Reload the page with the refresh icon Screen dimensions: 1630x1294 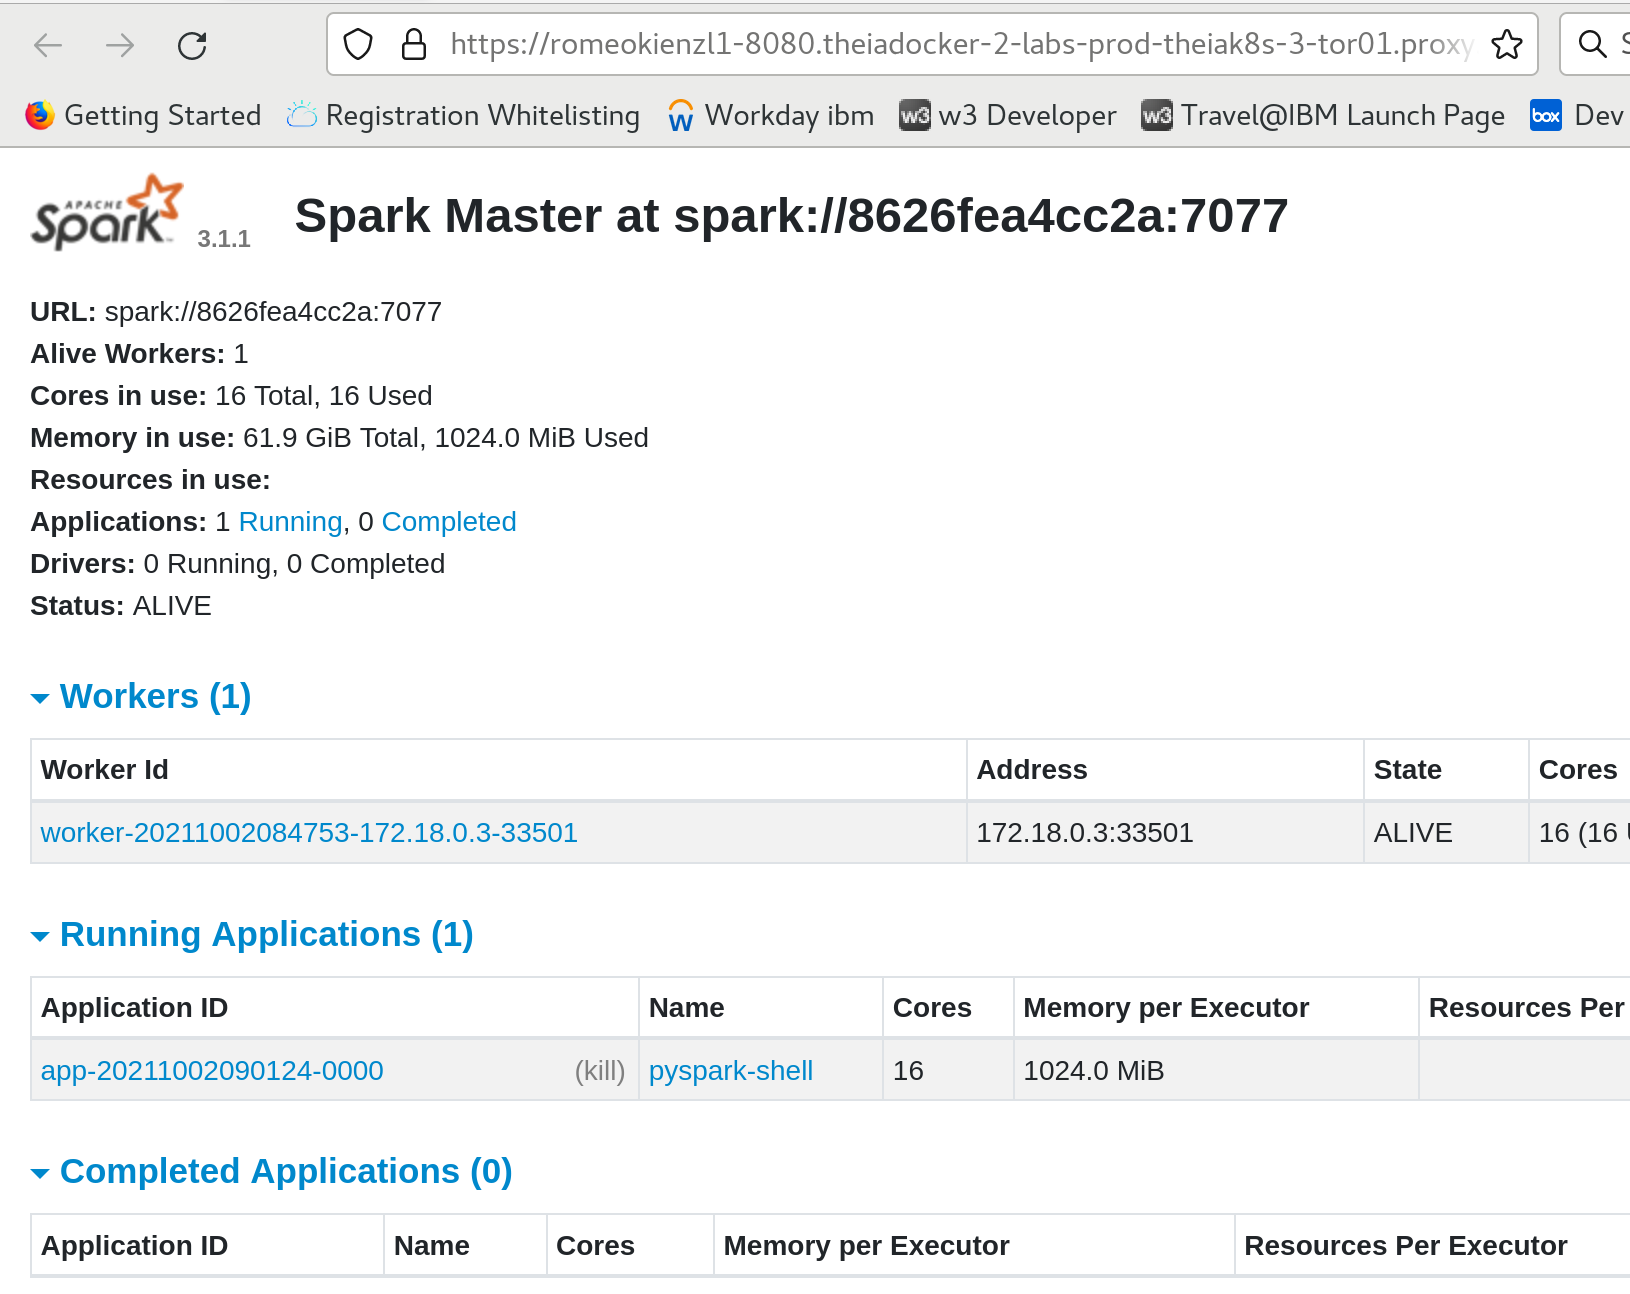pyautogui.click(x=192, y=45)
